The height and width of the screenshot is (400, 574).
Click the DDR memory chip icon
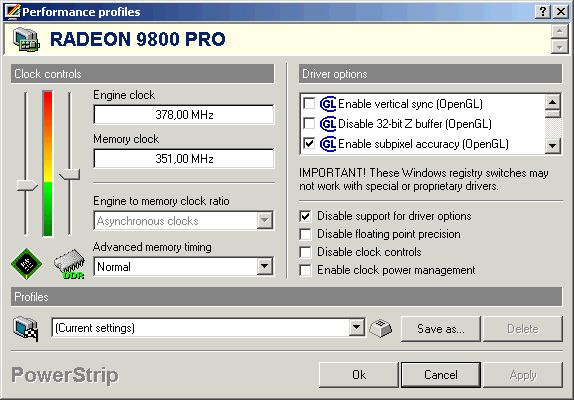coord(69,264)
